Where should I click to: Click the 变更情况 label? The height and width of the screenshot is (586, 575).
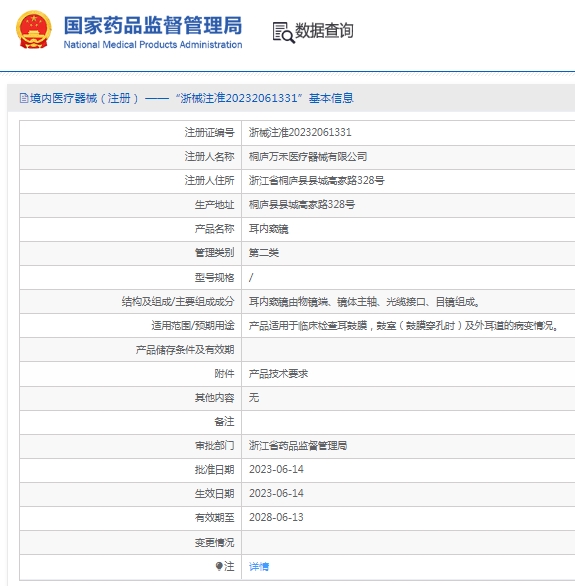[214, 542]
